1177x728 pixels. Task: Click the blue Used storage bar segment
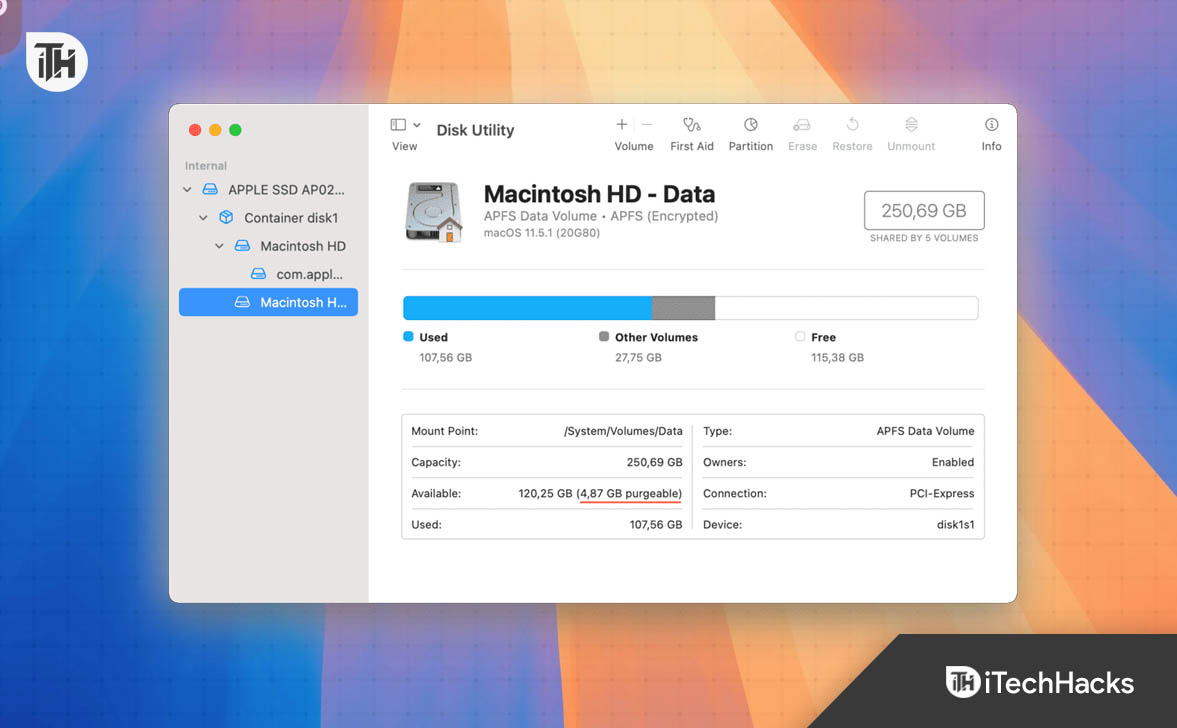[526, 308]
